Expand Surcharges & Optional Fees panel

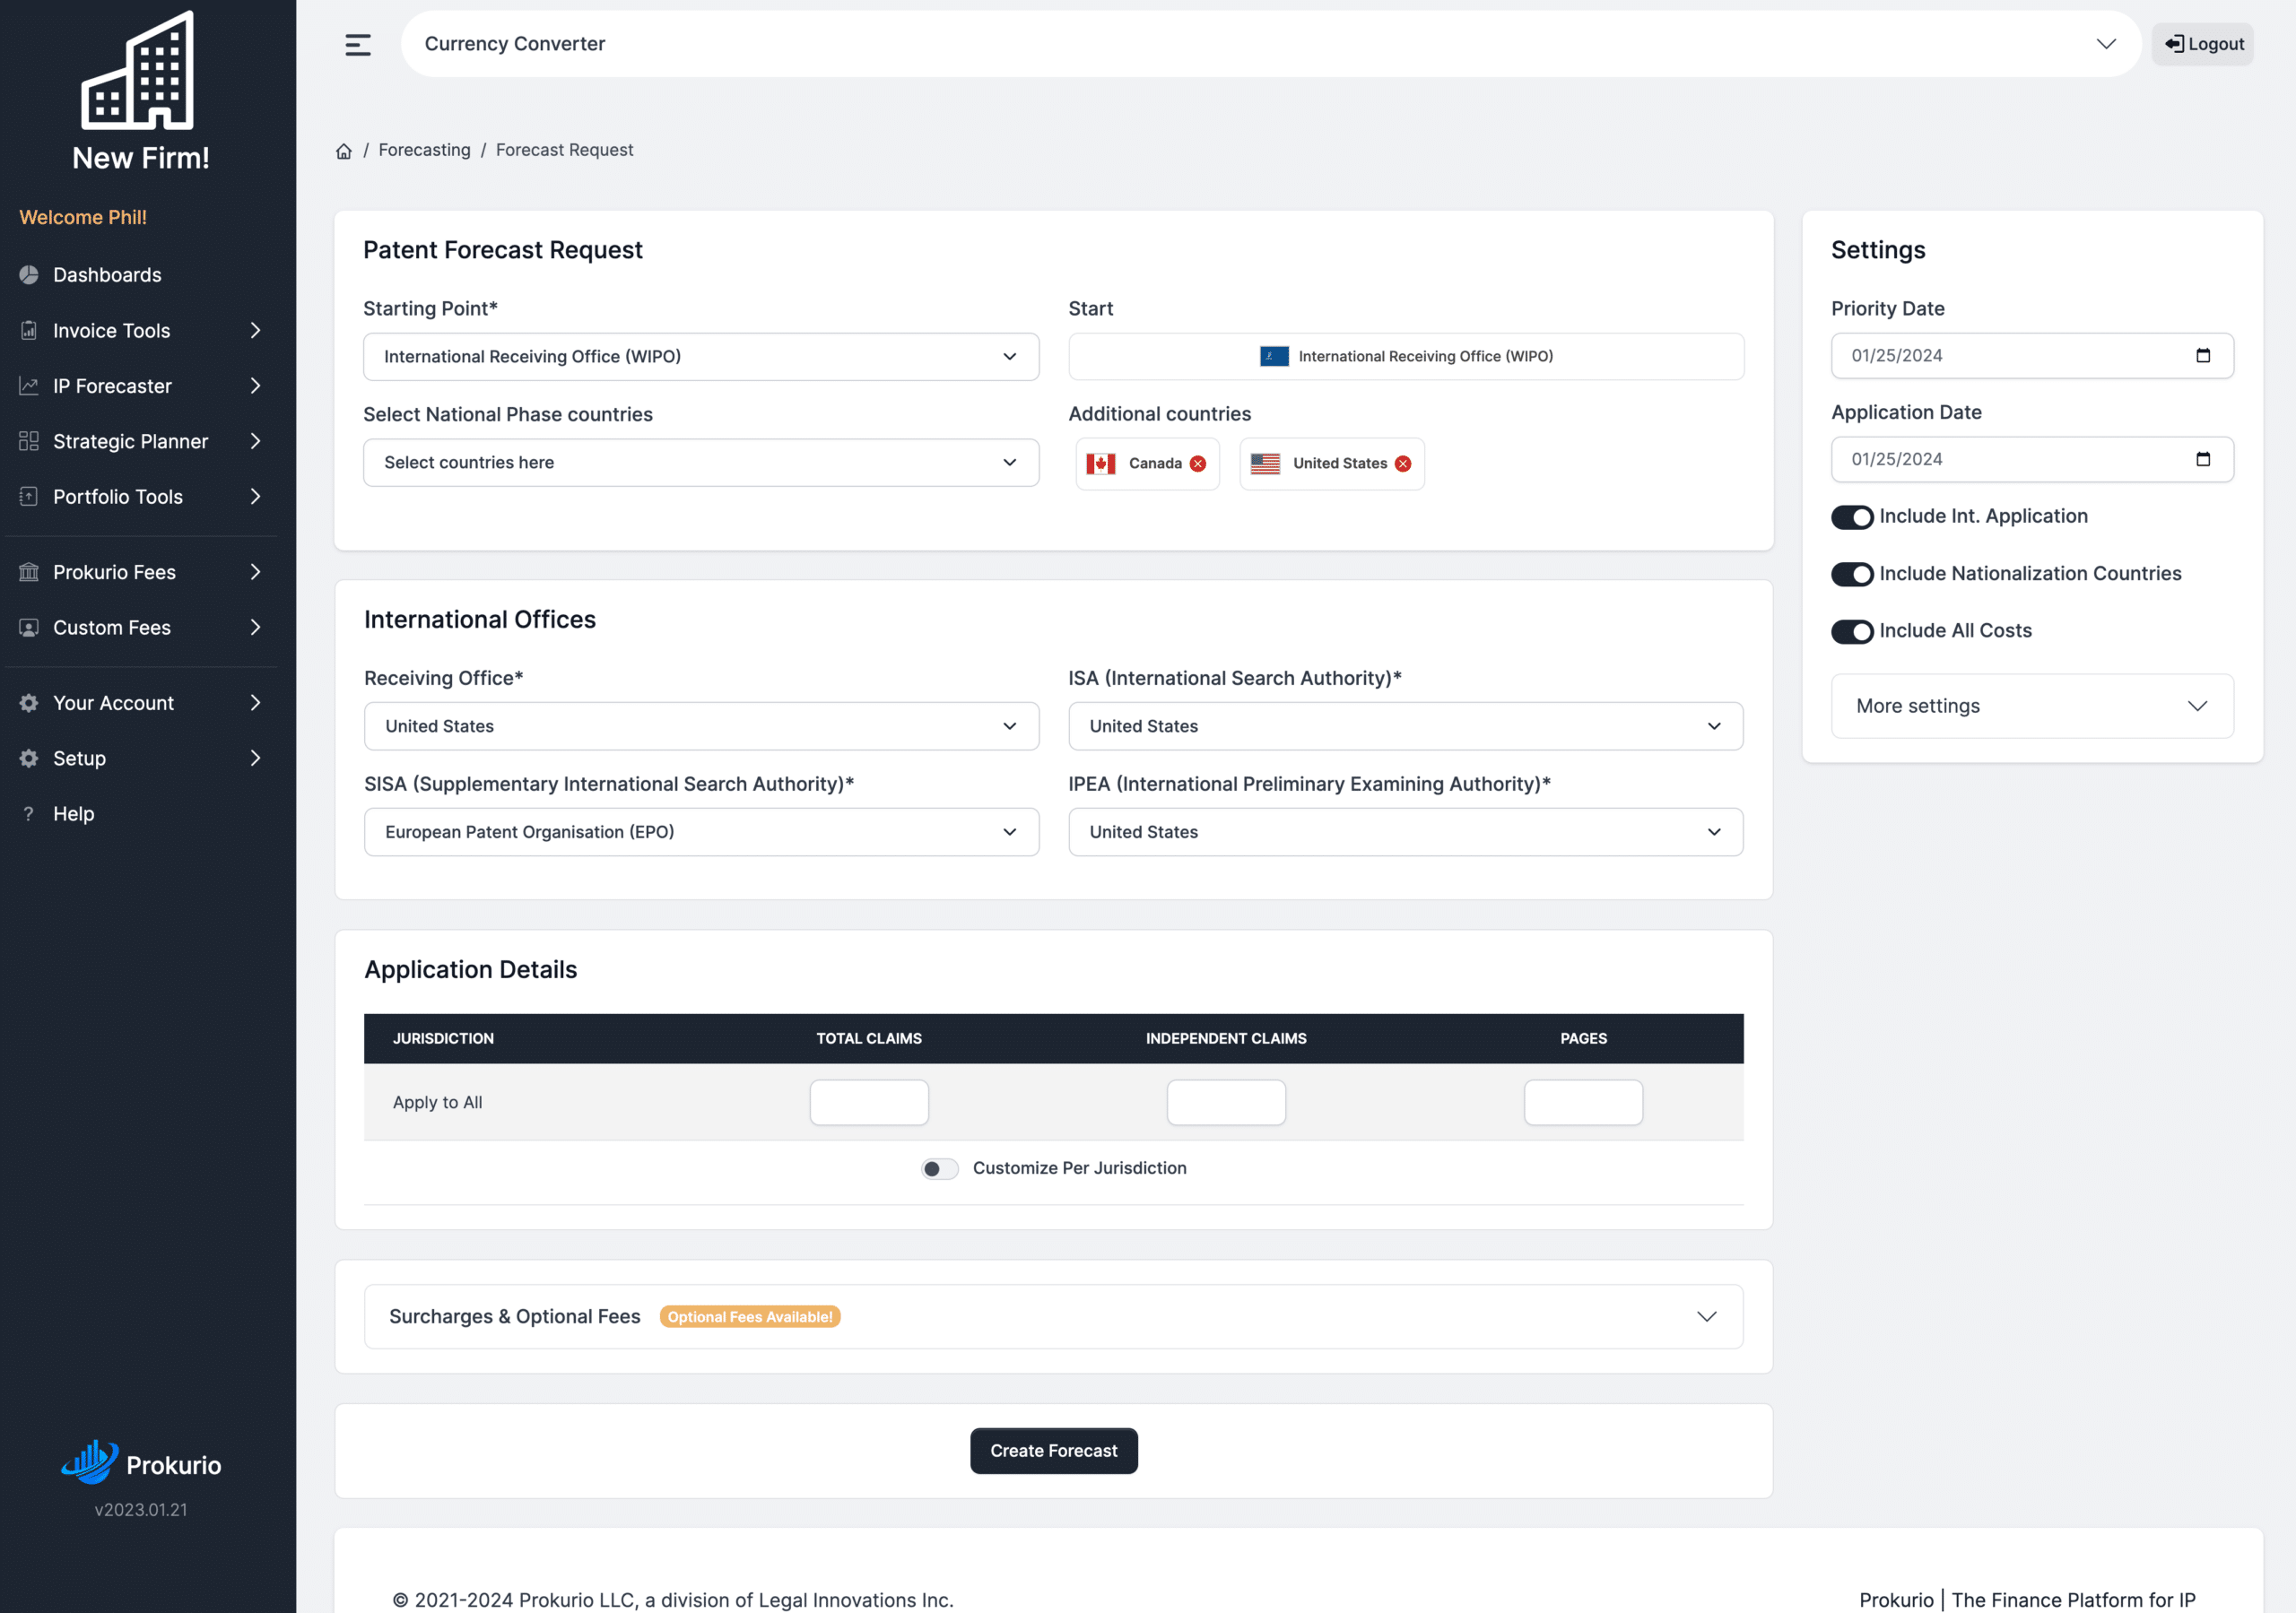point(1053,1317)
